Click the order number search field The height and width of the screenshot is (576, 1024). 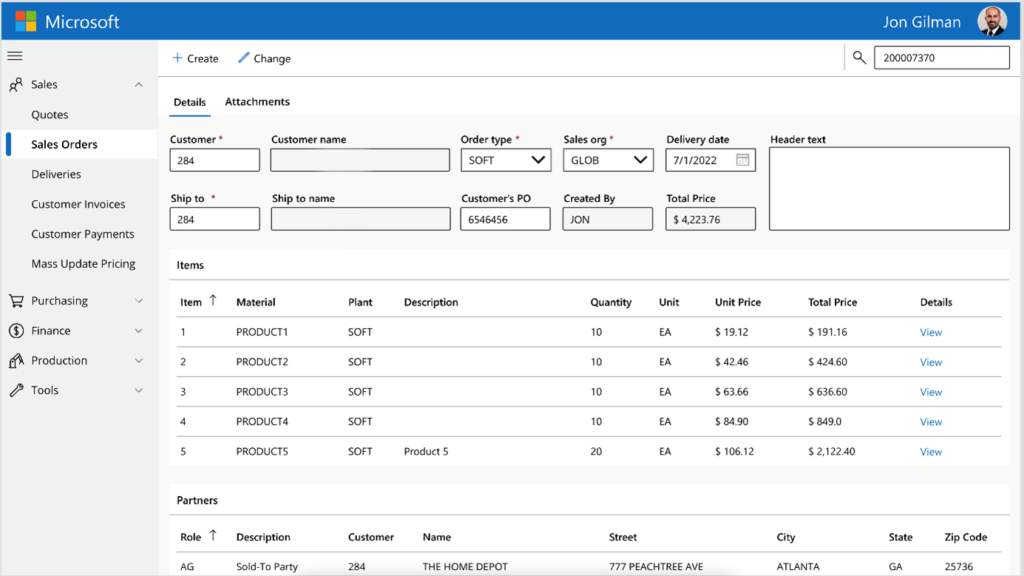click(941, 57)
